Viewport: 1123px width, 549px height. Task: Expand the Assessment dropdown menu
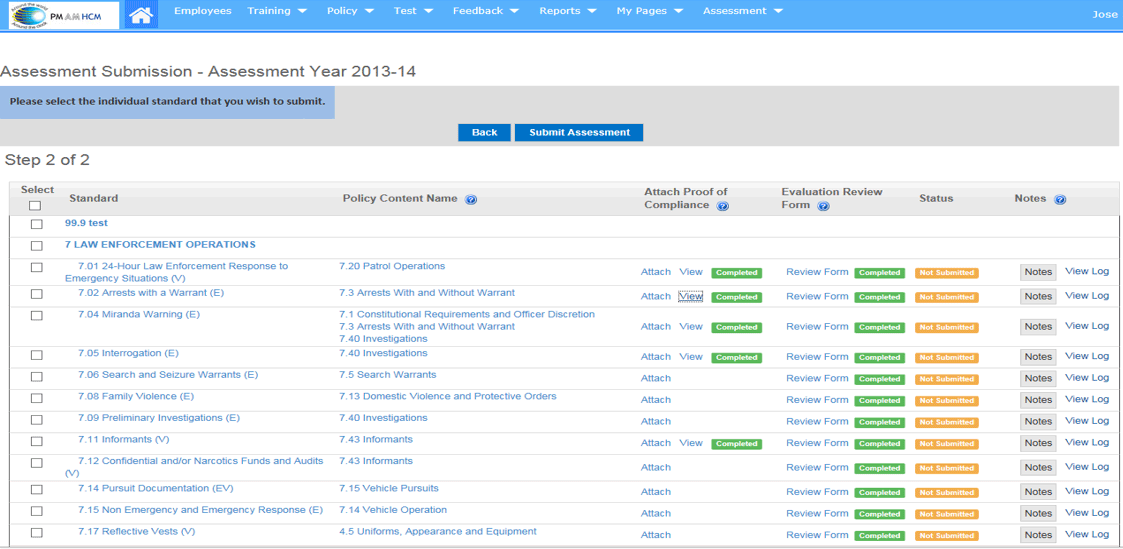point(742,11)
